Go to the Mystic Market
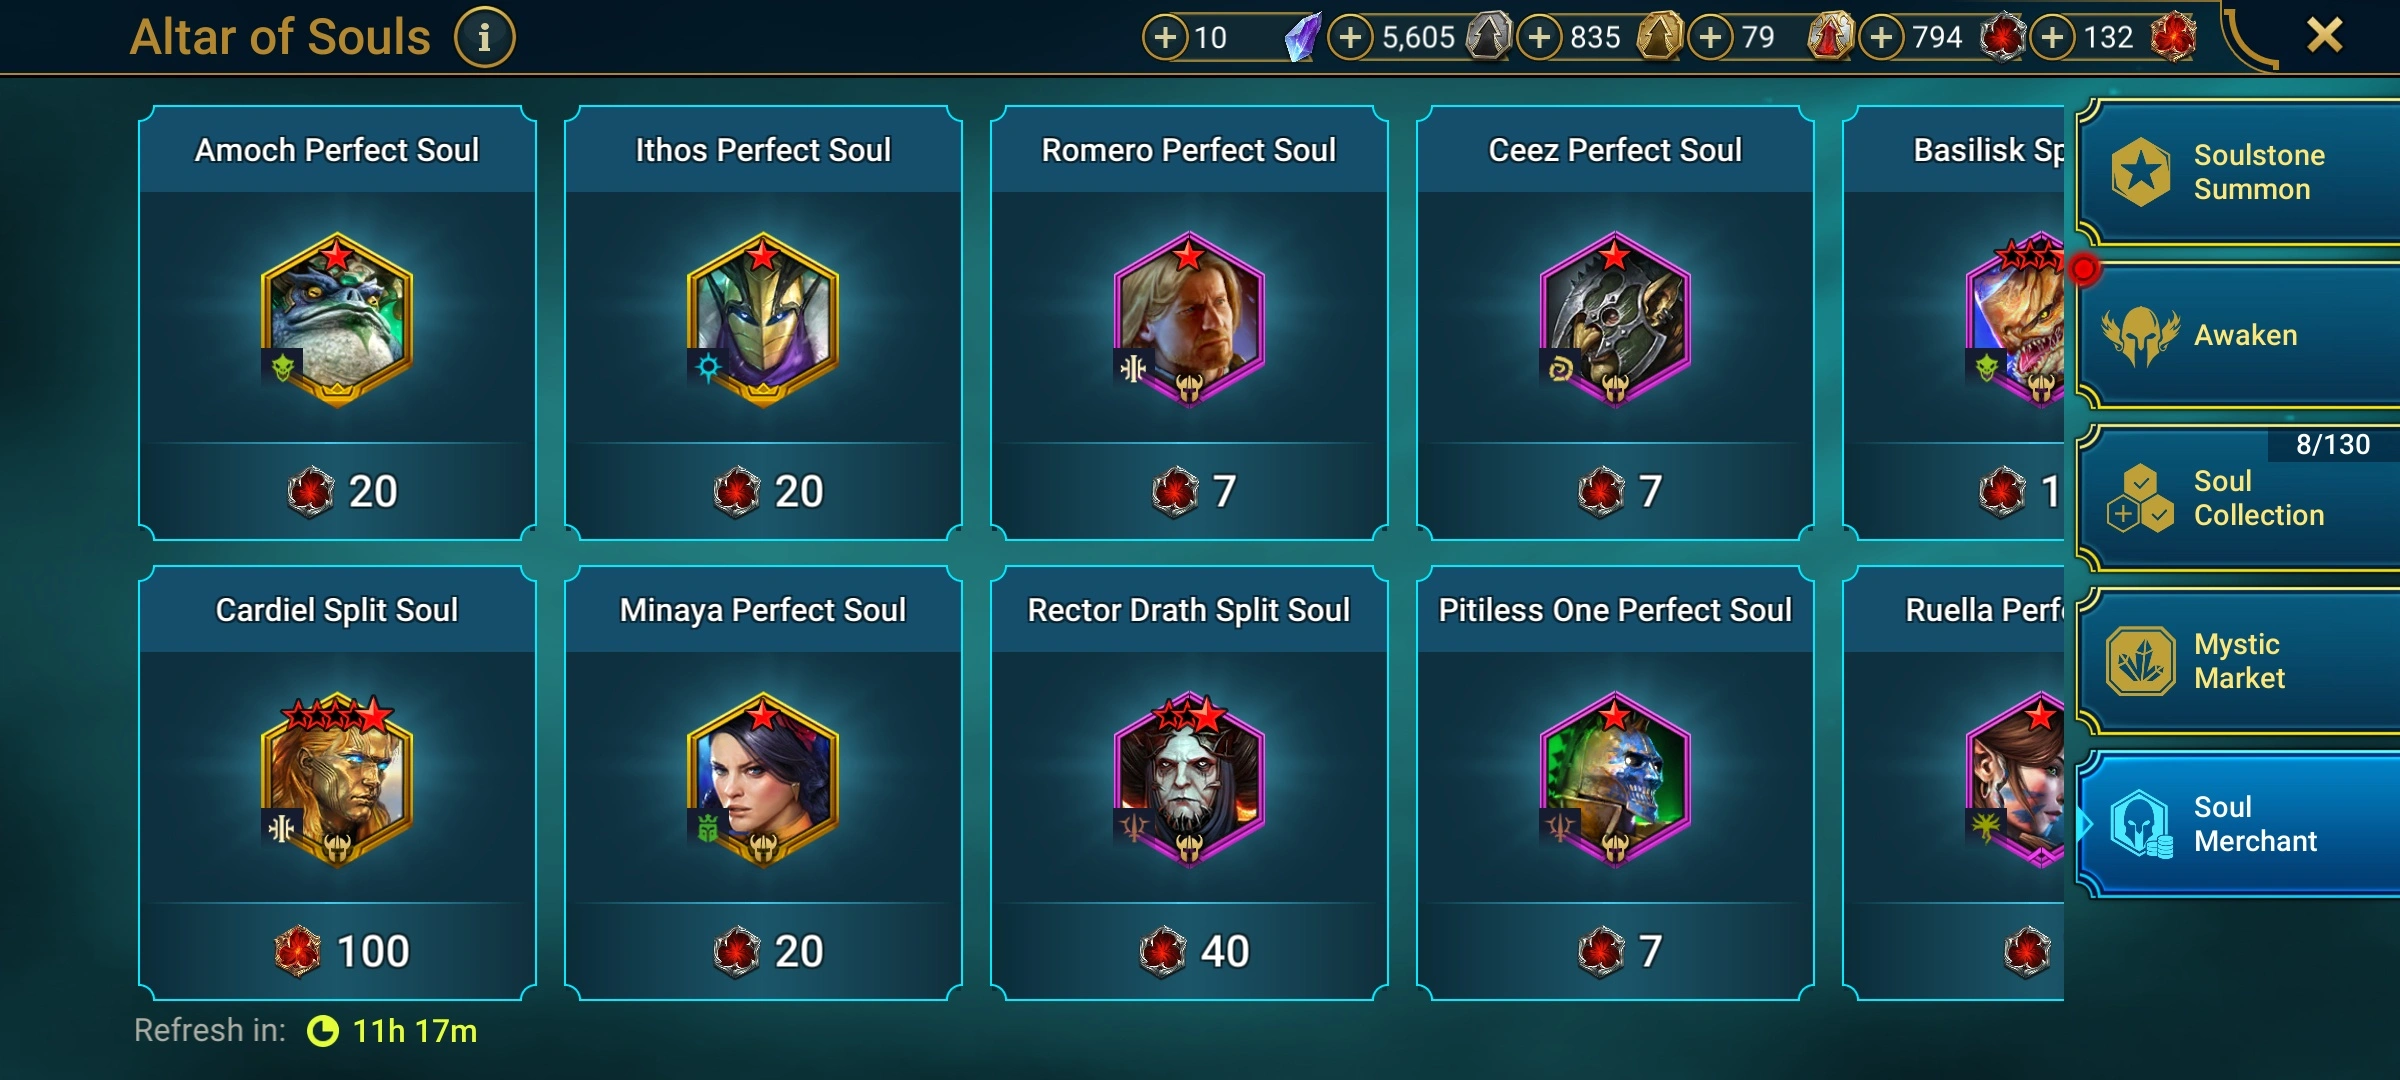Viewport: 2400px width, 1080px height. point(2238,661)
